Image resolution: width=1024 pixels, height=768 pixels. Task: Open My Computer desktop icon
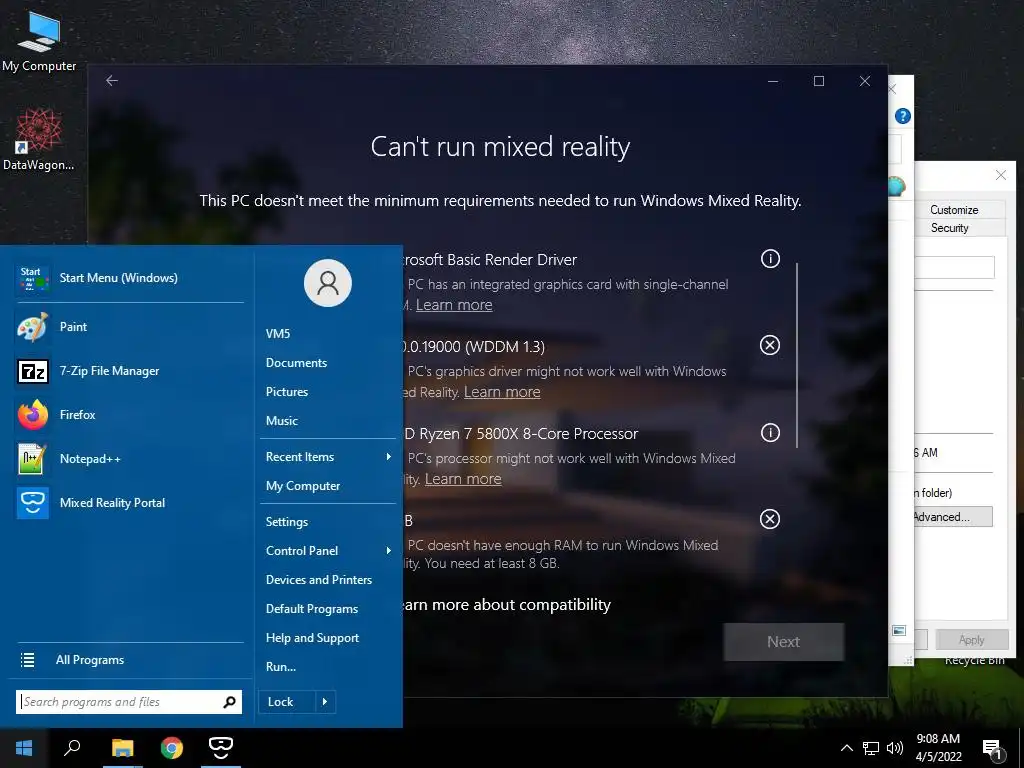coord(39,40)
